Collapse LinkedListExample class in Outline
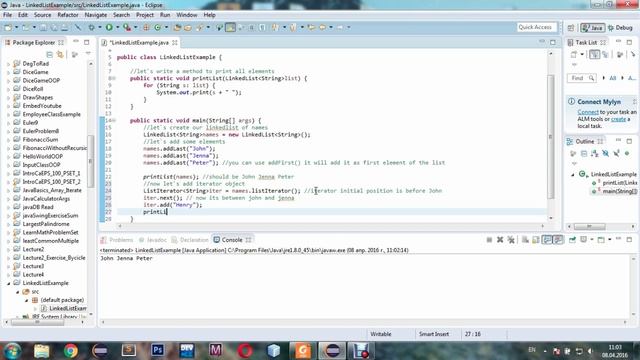The image size is (640, 360). click(x=573, y=174)
